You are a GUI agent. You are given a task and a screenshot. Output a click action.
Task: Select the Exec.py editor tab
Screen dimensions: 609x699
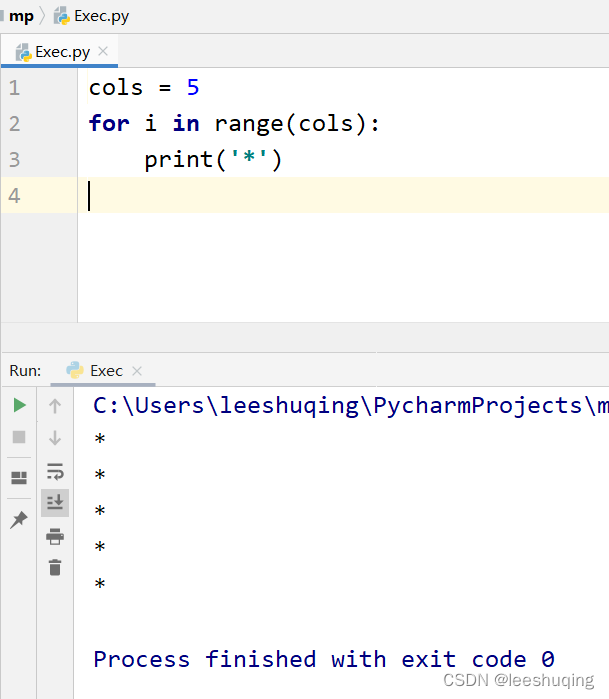pos(59,52)
